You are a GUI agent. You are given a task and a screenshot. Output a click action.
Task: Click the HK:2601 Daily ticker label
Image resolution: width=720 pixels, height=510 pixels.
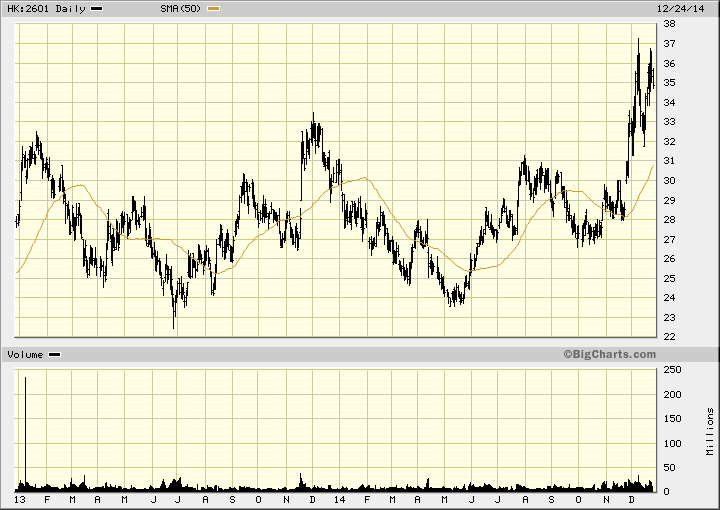45,9
